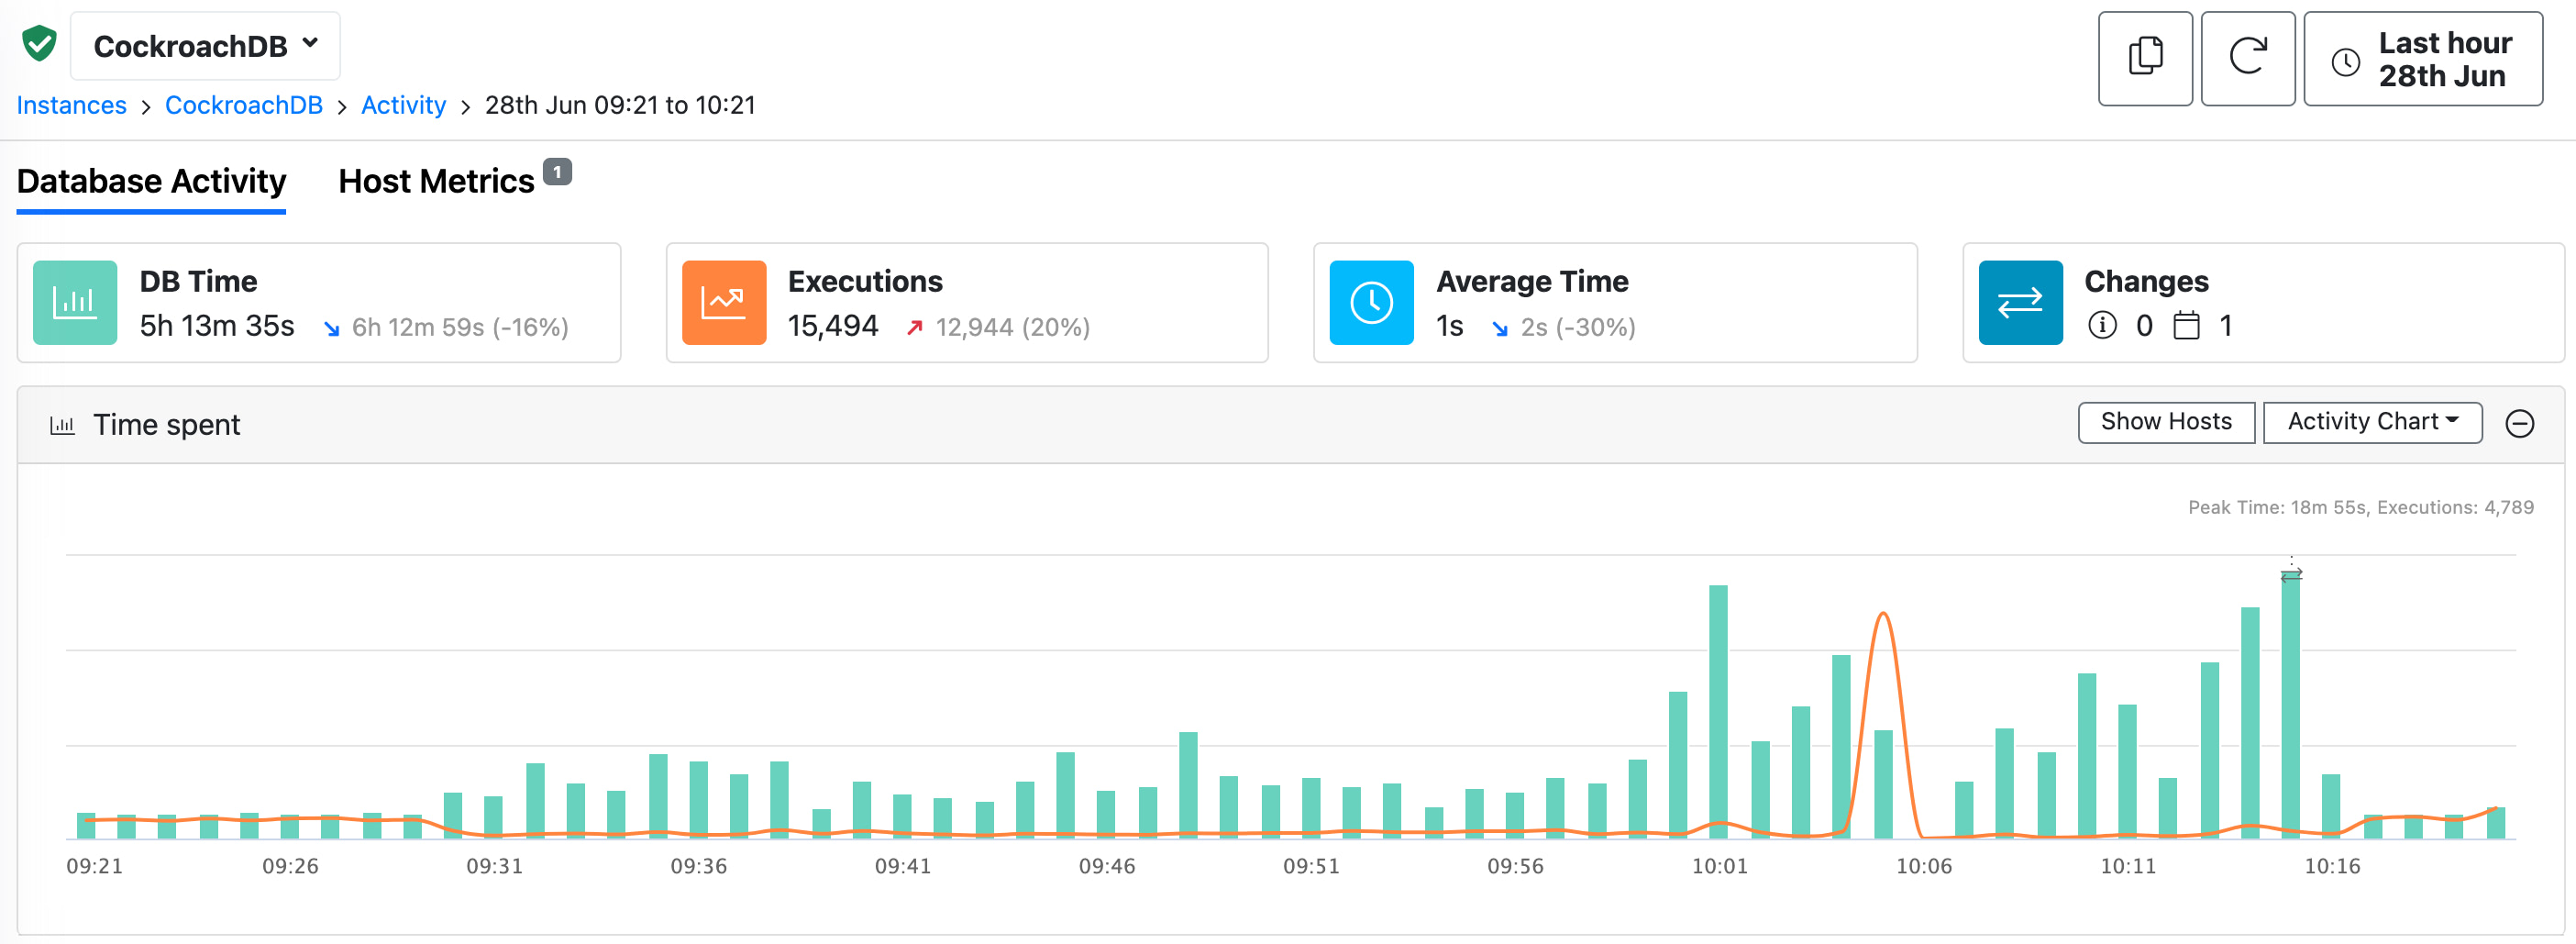Click the Executions trend icon
2576x944 pixels.
pyautogui.click(x=724, y=302)
